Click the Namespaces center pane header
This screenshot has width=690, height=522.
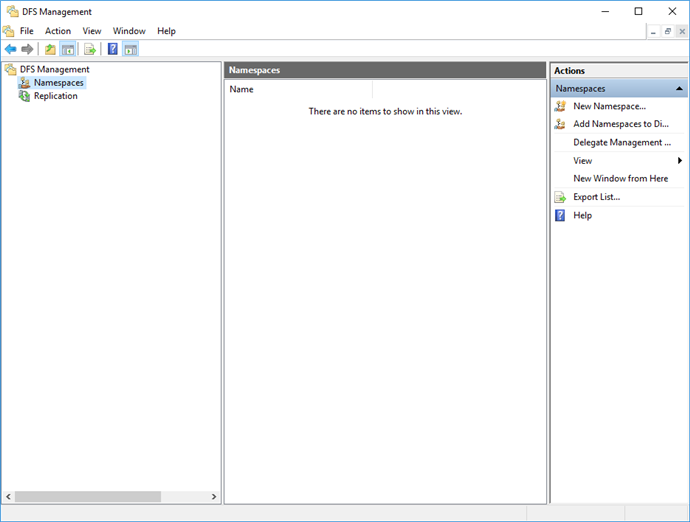click(385, 70)
